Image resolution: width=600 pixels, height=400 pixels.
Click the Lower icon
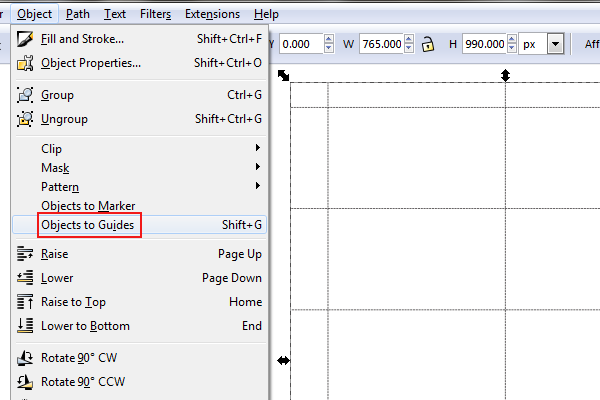click(25, 278)
